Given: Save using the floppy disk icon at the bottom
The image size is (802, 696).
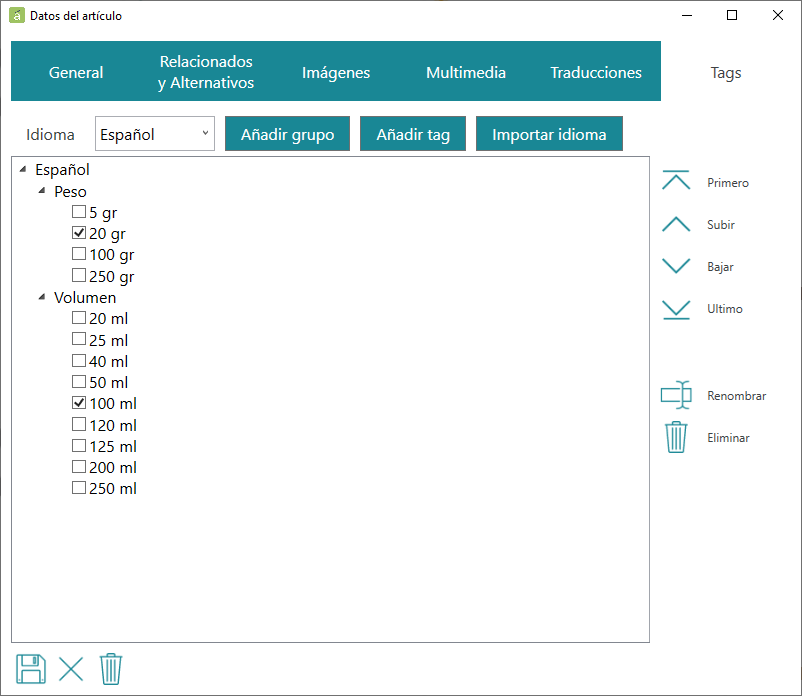Looking at the screenshot, I should (x=31, y=668).
